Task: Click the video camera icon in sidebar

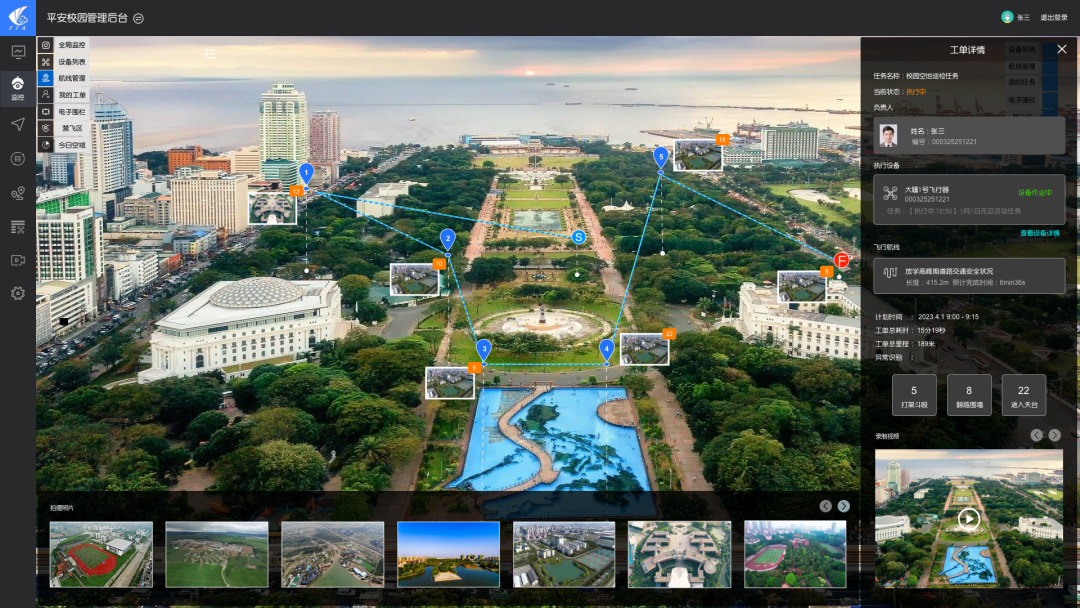Action: [18, 260]
